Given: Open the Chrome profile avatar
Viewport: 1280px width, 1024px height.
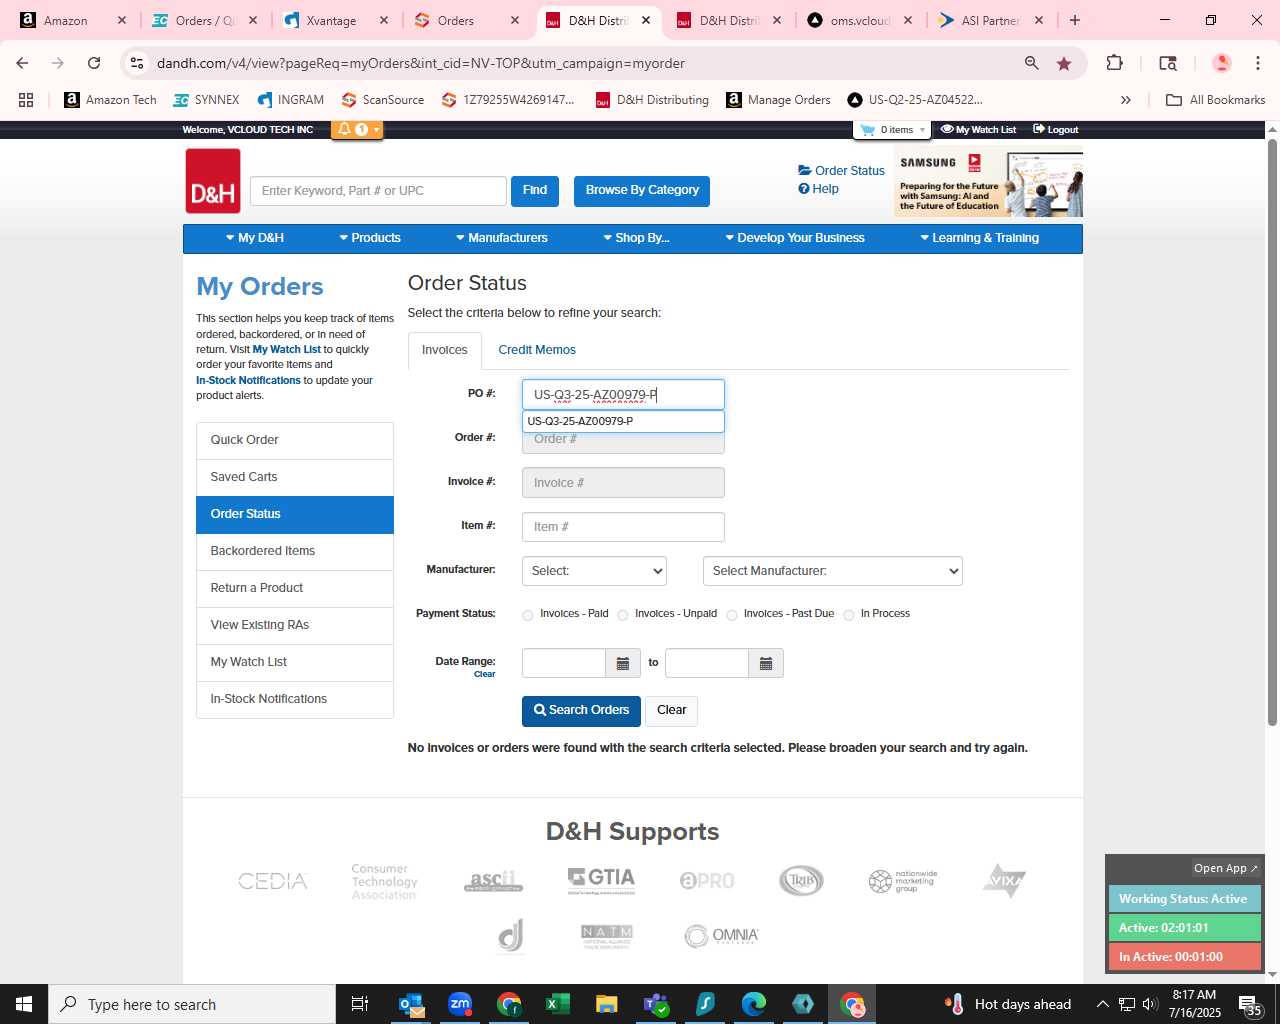Looking at the screenshot, I should point(1221,63).
